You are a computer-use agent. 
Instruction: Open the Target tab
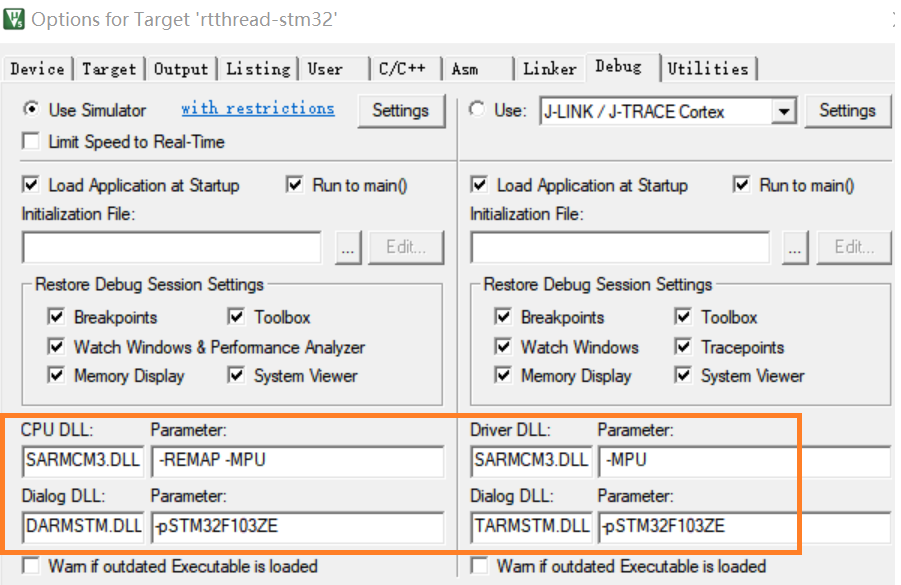tap(109, 69)
